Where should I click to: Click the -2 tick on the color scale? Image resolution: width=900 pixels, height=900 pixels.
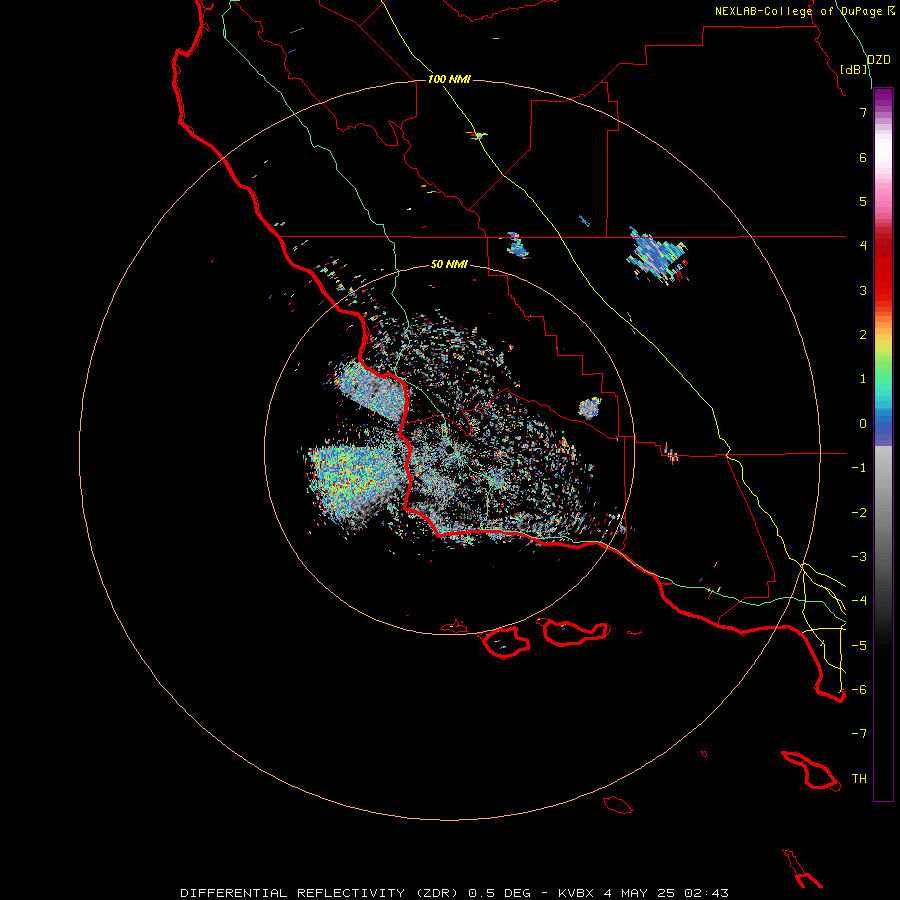[859, 513]
